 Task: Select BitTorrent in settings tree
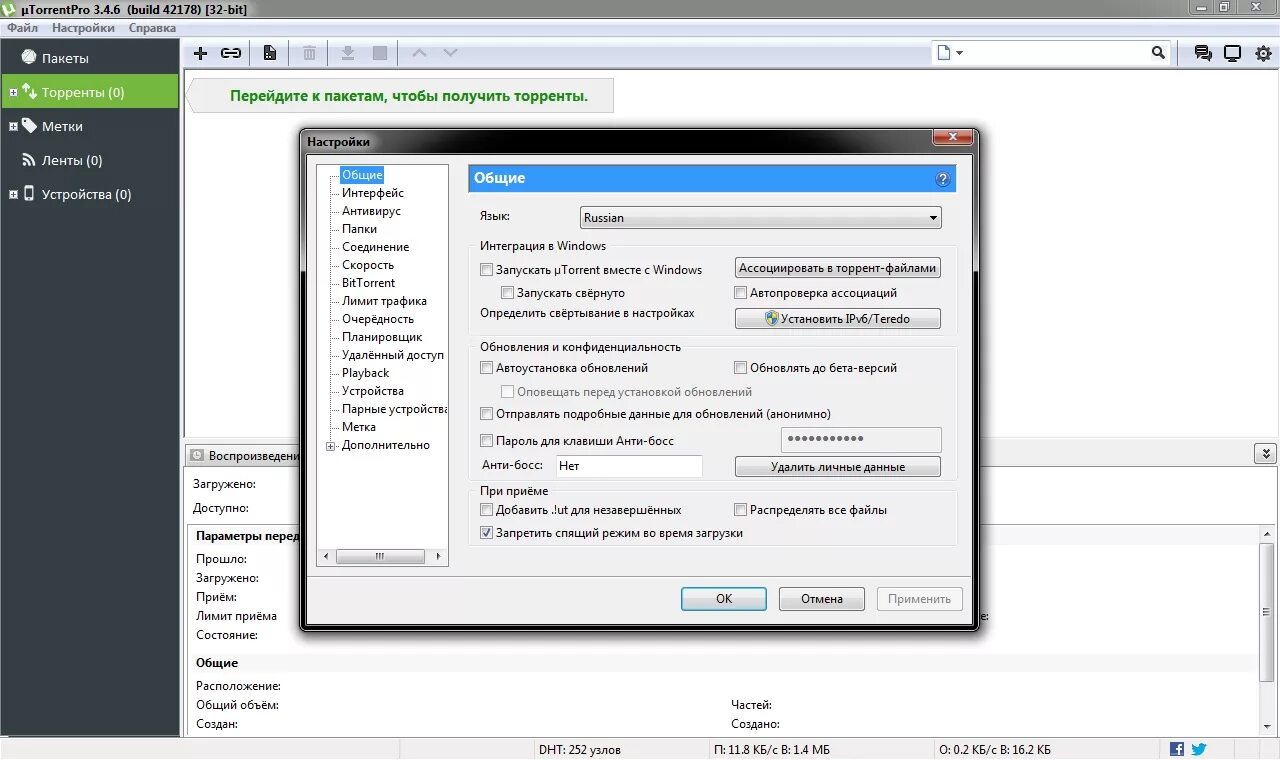pyautogui.click(x=368, y=283)
